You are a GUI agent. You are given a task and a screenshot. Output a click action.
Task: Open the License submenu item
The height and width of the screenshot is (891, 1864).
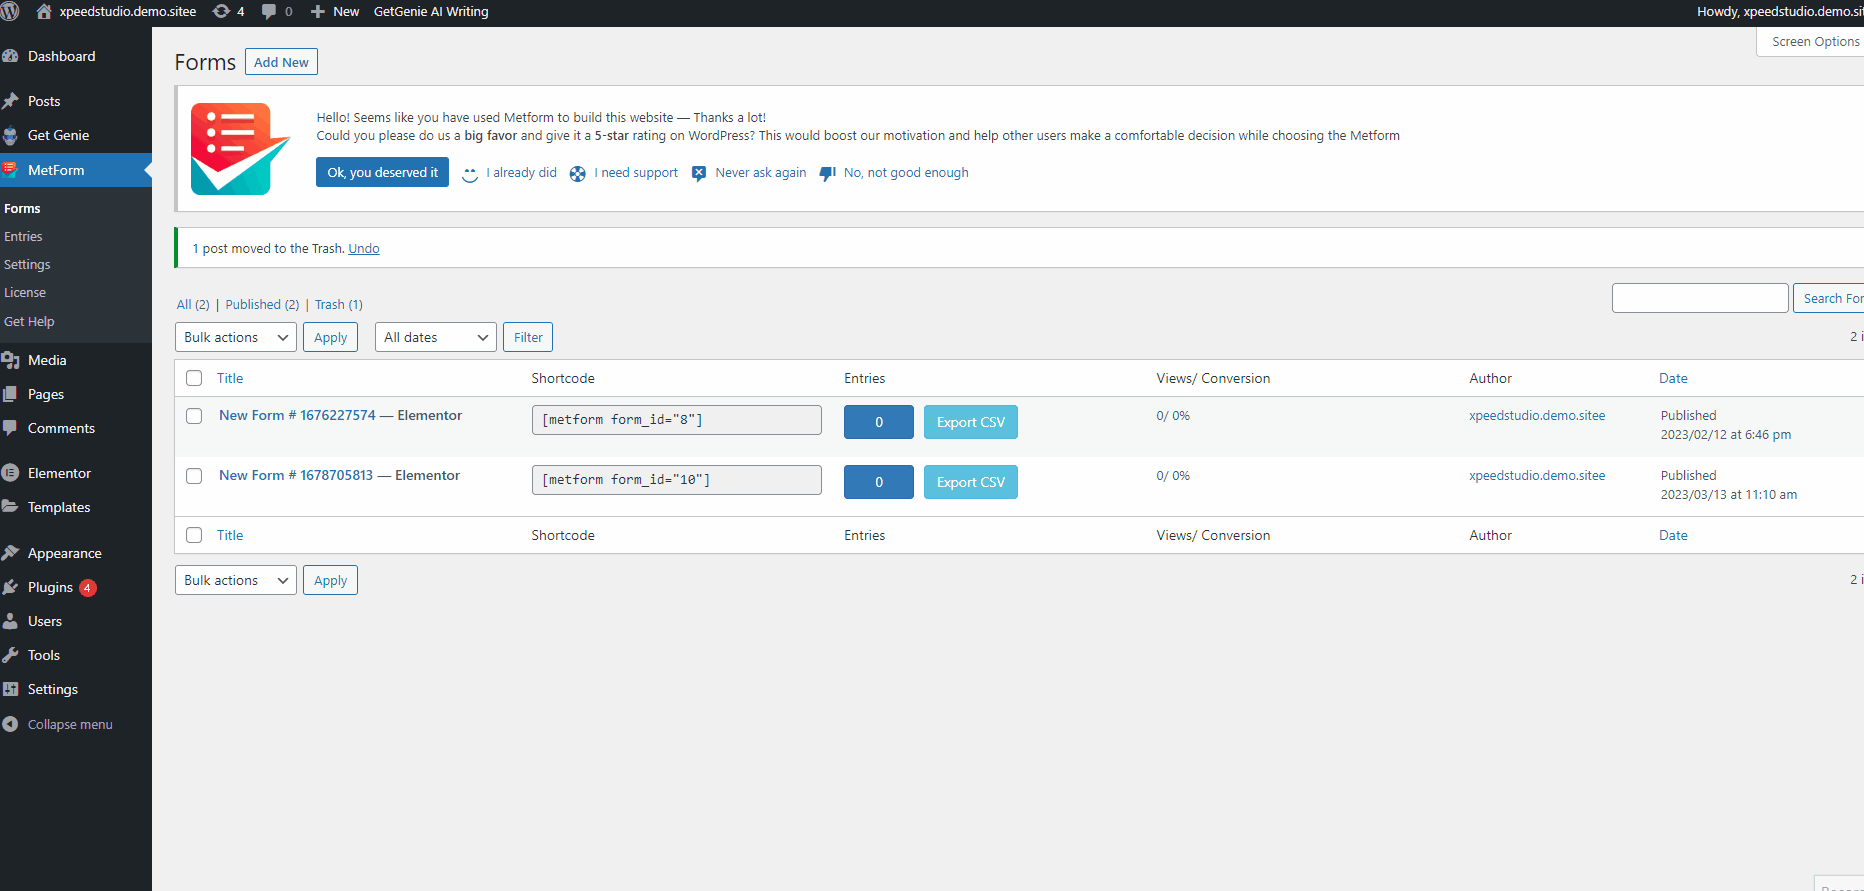pos(25,292)
